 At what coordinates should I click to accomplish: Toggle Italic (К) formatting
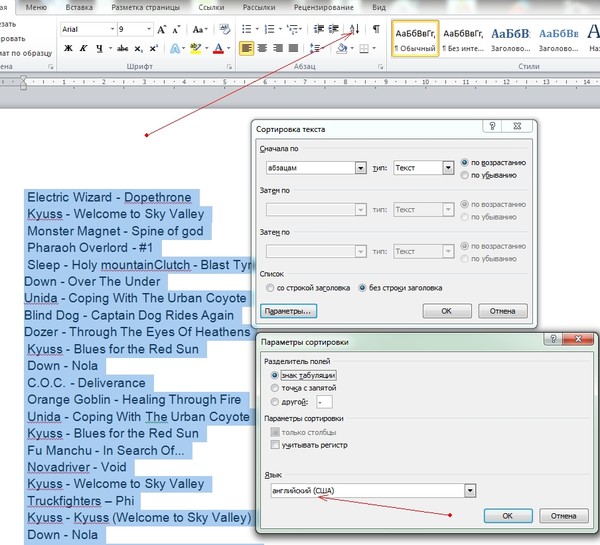point(83,48)
